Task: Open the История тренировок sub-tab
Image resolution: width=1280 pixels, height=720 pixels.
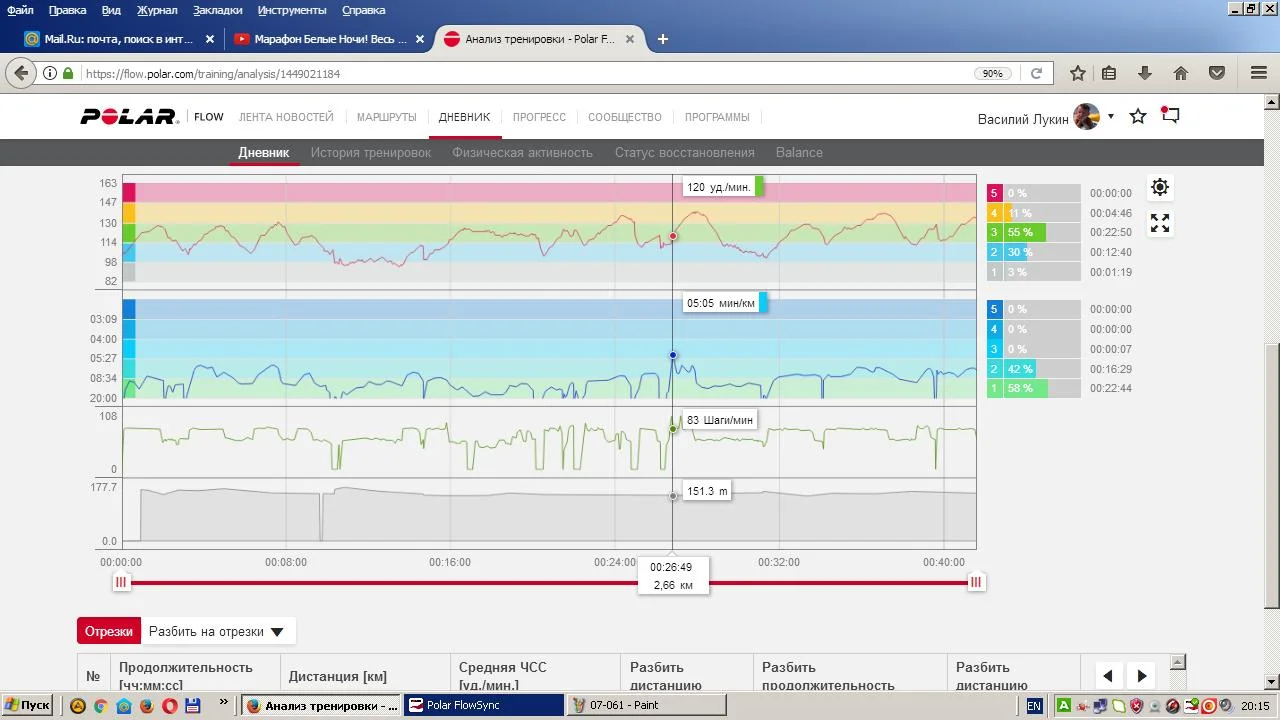Action: pos(370,153)
